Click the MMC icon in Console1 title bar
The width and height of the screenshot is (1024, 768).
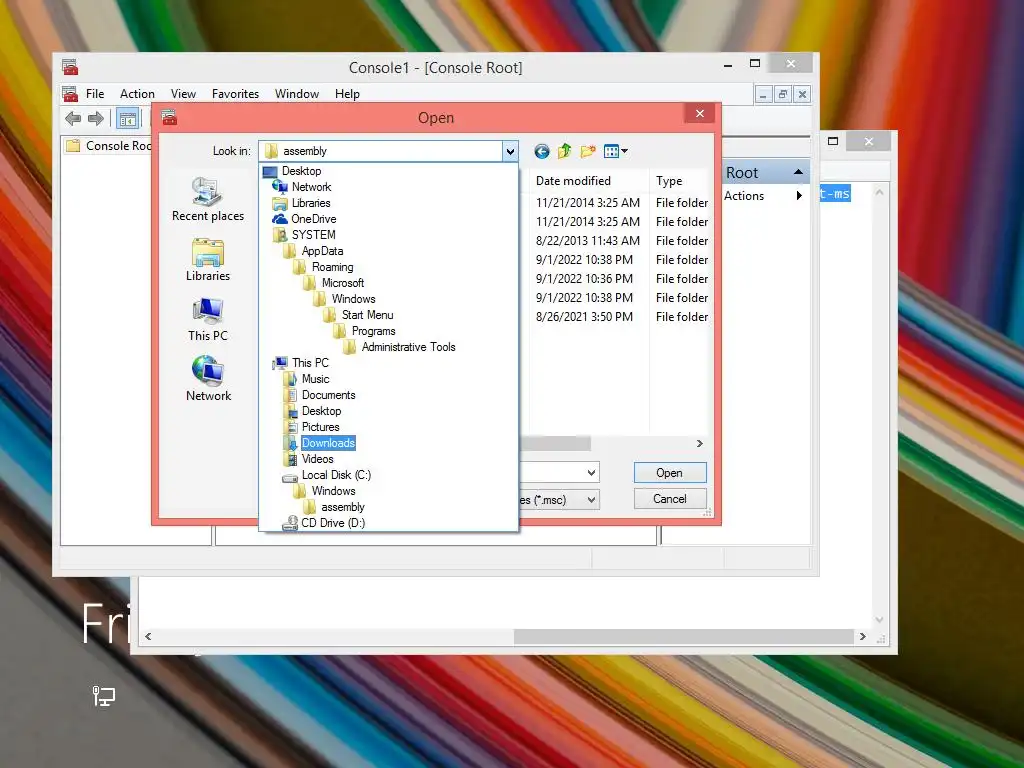(x=70, y=67)
